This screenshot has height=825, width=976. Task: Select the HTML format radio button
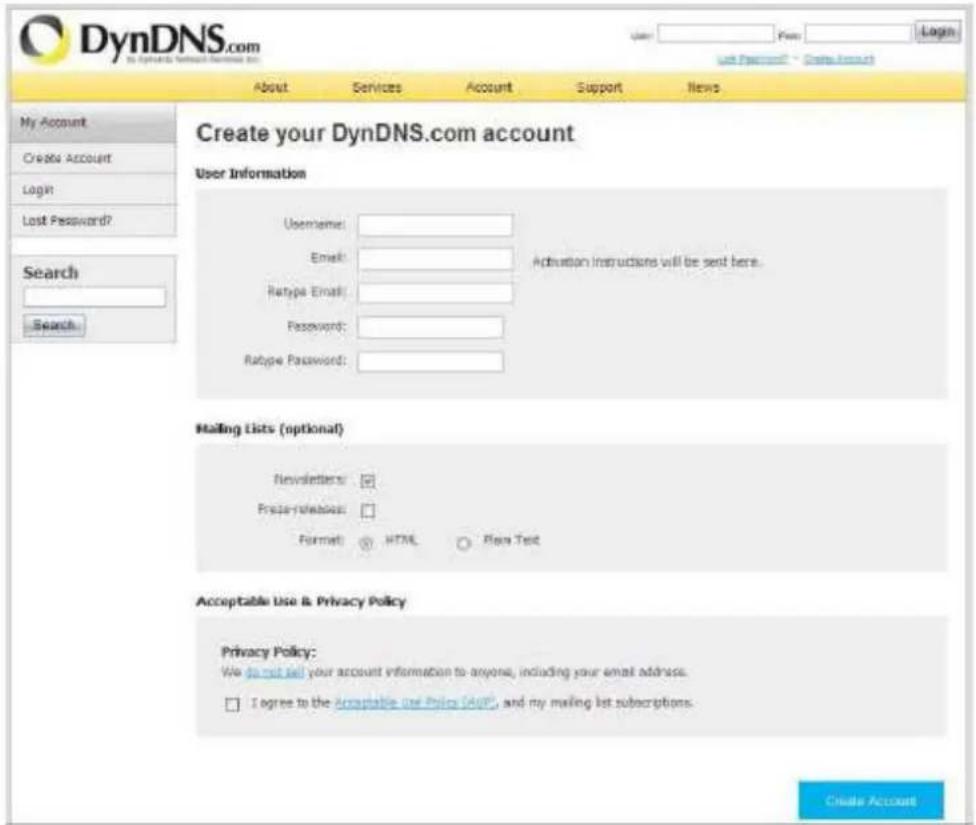pos(366,543)
